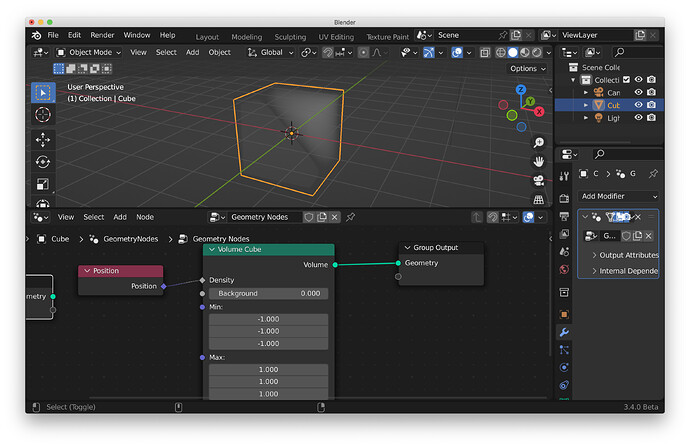This screenshot has height=446, width=690.
Task: Open the Add Modifier dropdown
Action: [x=619, y=196]
